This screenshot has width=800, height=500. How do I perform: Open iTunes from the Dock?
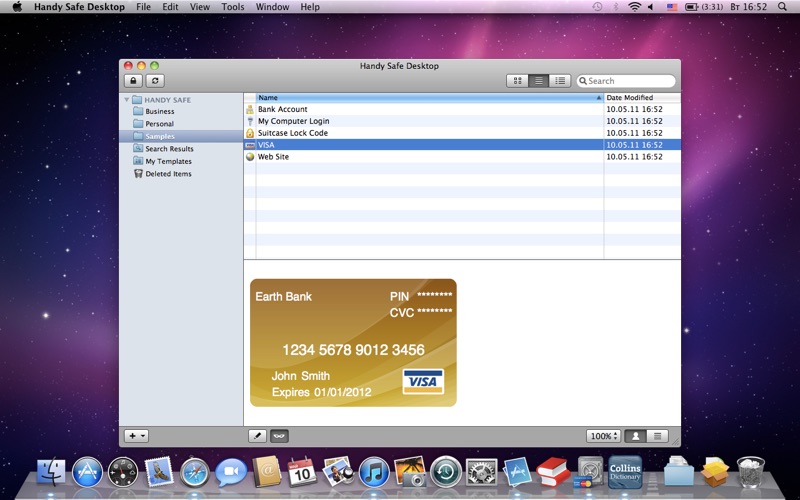point(374,472)
